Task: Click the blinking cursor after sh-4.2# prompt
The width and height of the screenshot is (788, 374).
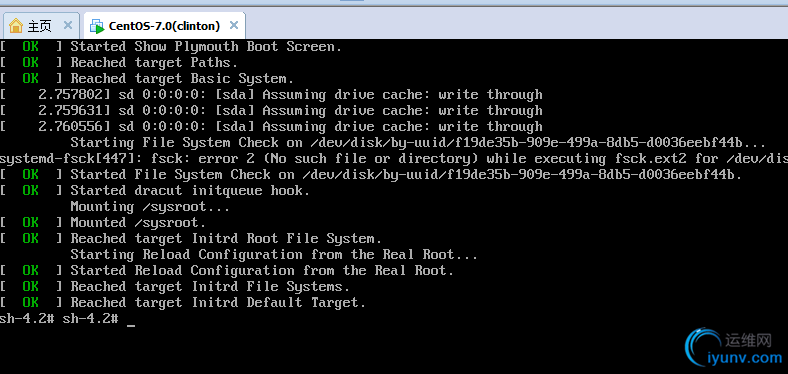Action: (131, 325)
